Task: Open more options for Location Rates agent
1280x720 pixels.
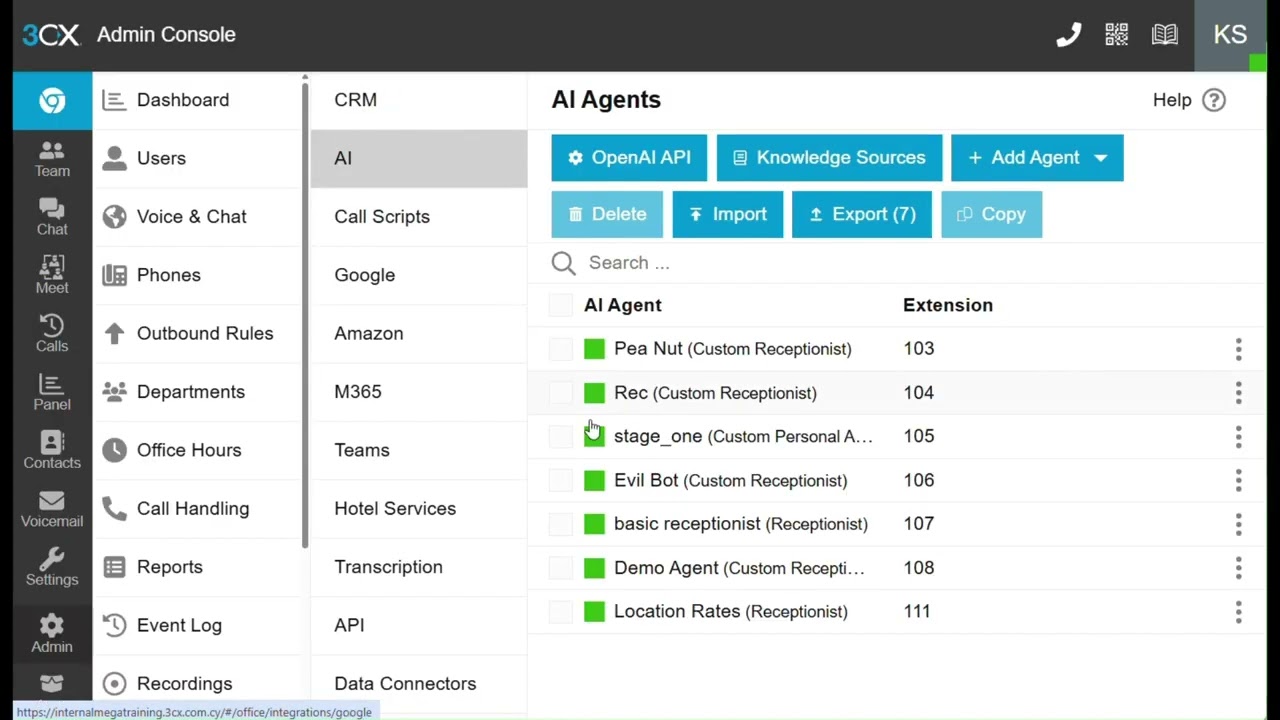Action: click(1238, 611)
